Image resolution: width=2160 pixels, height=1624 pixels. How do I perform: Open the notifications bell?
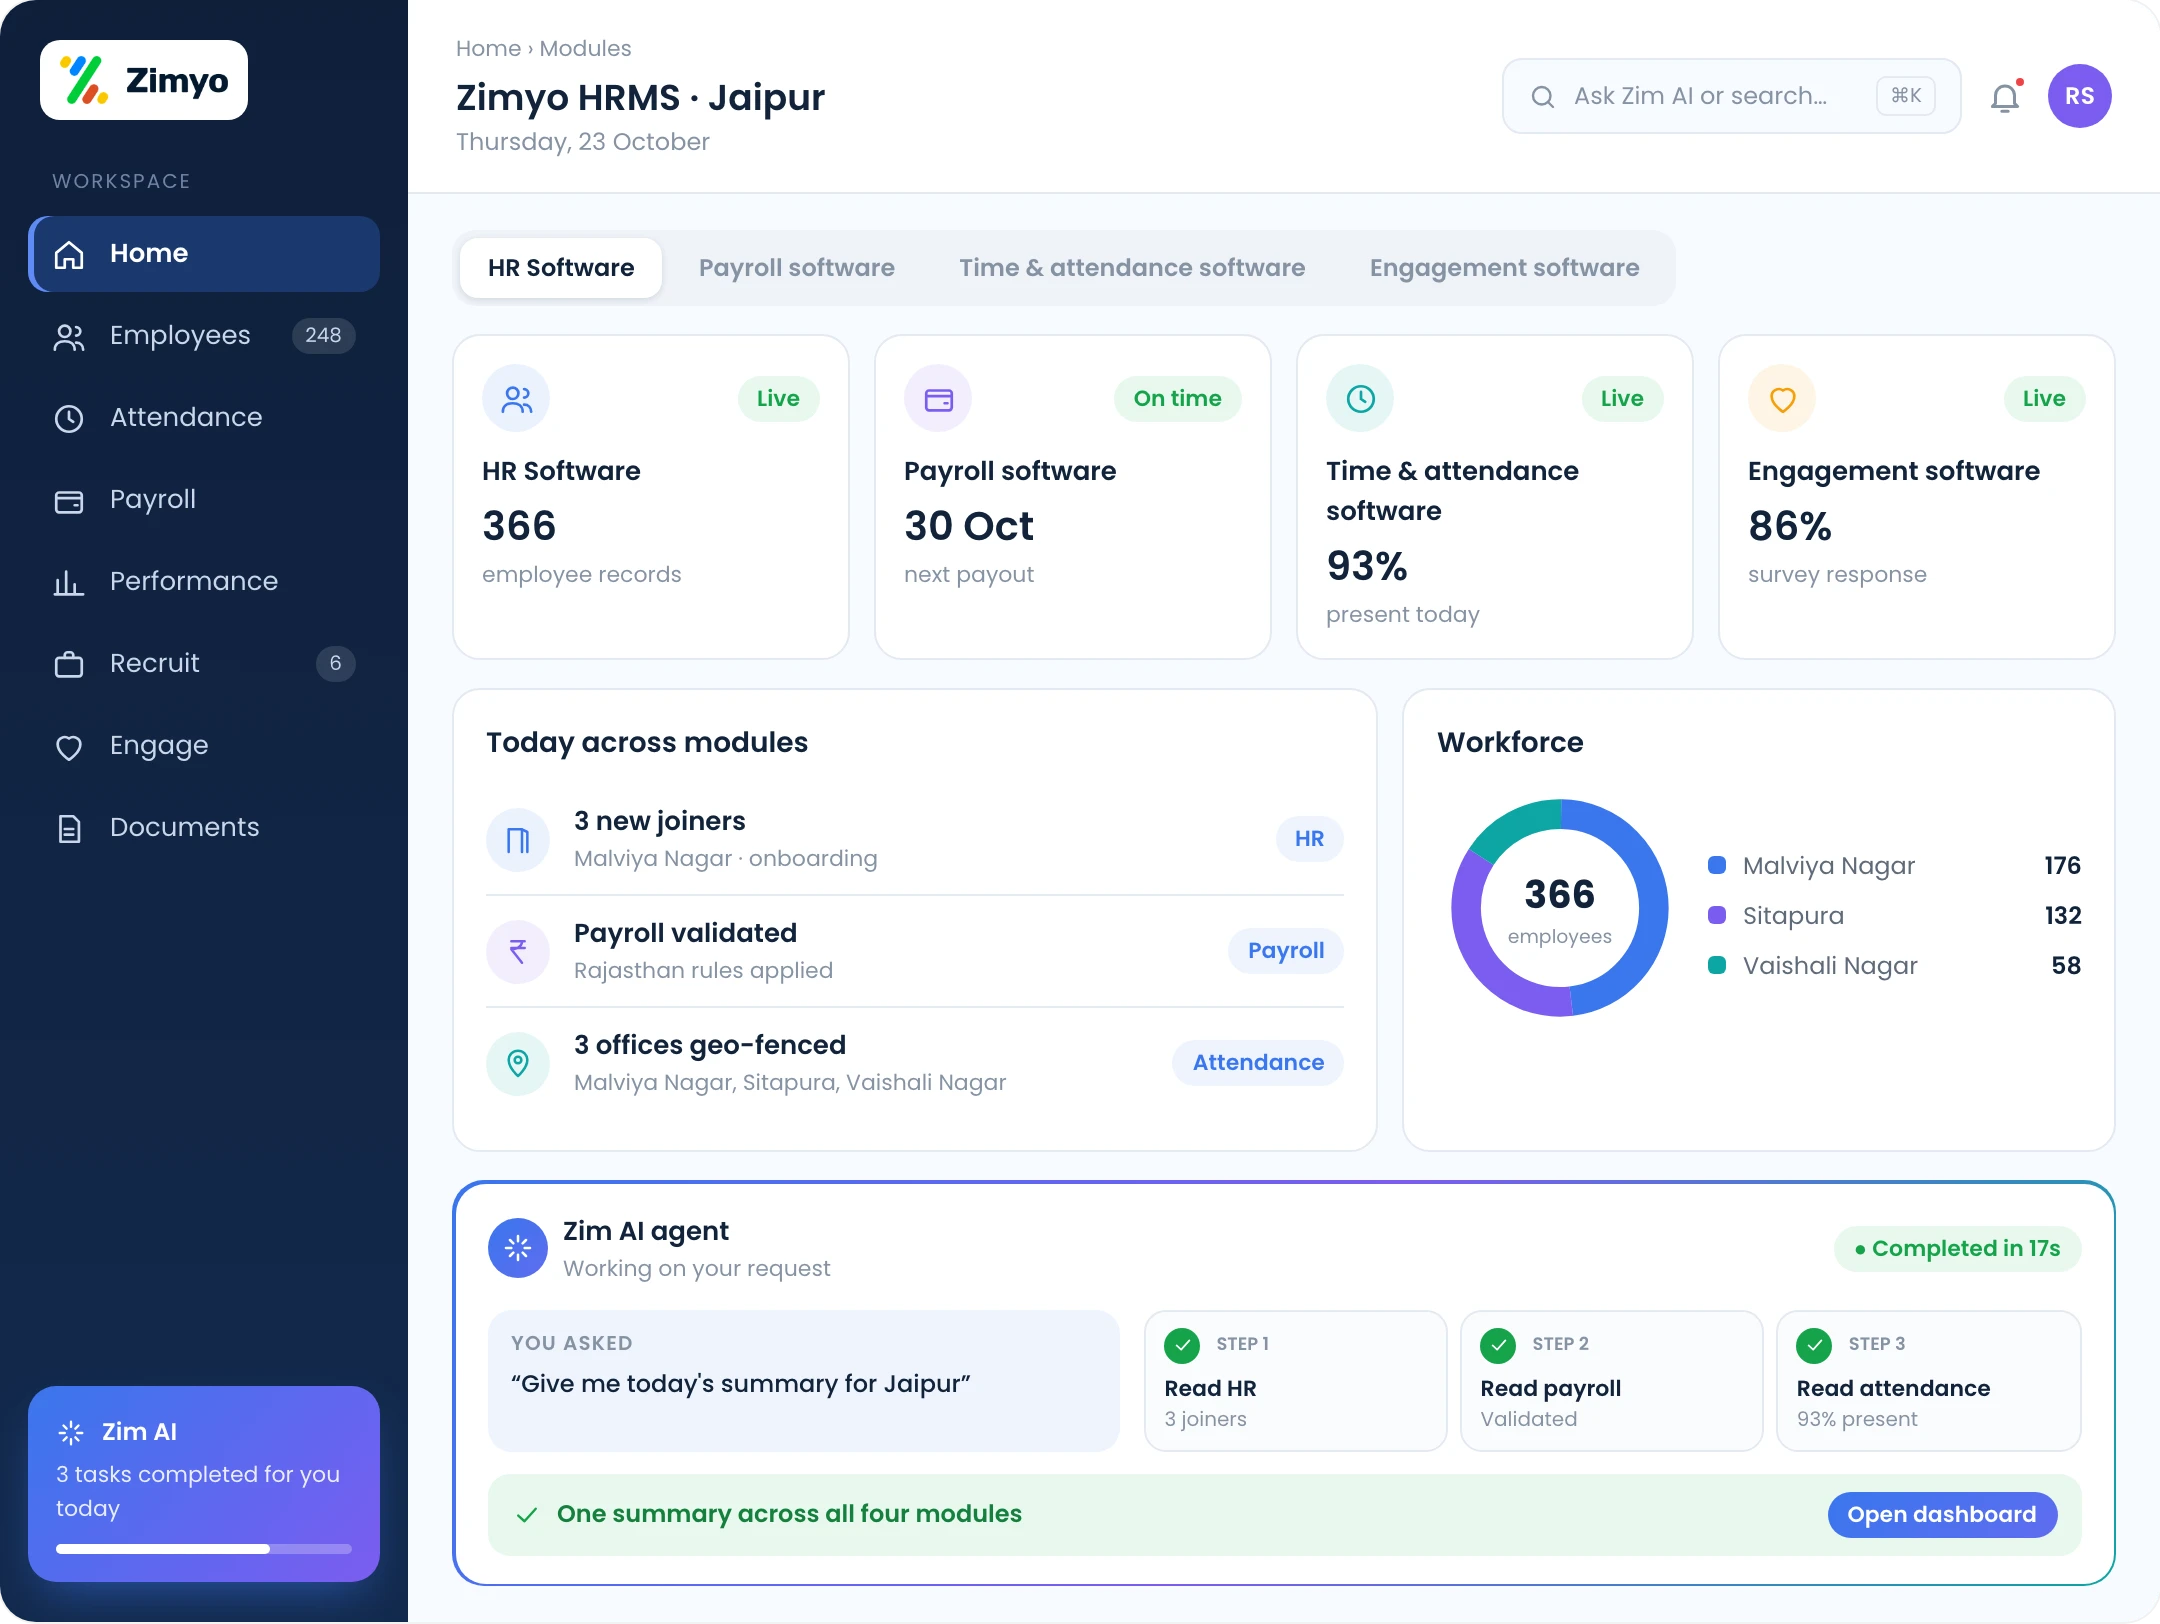tap(2005, 97)
